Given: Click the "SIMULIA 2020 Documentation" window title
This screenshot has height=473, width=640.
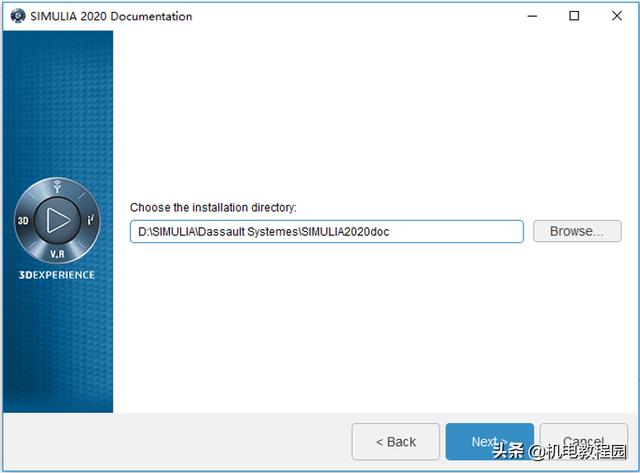Looking at the screenshot, I should (111, 16).
